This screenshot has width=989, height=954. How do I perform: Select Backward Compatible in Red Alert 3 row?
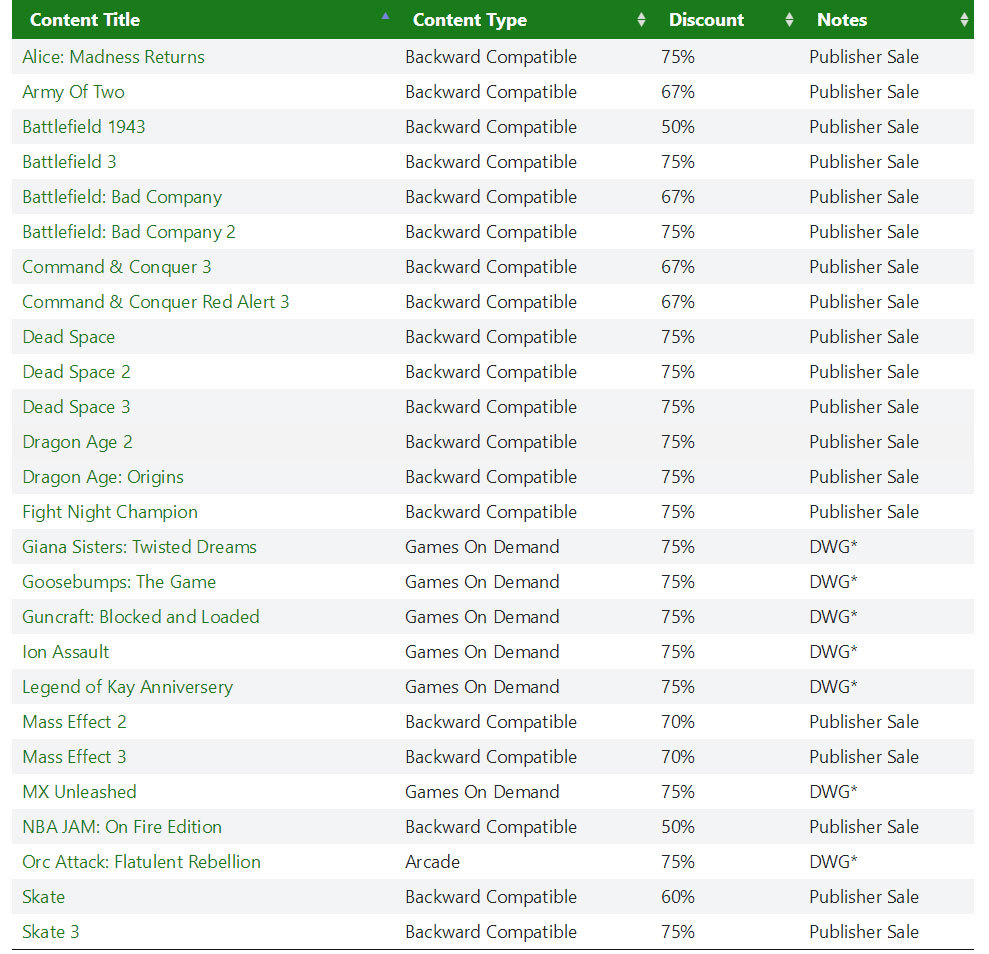491,302
